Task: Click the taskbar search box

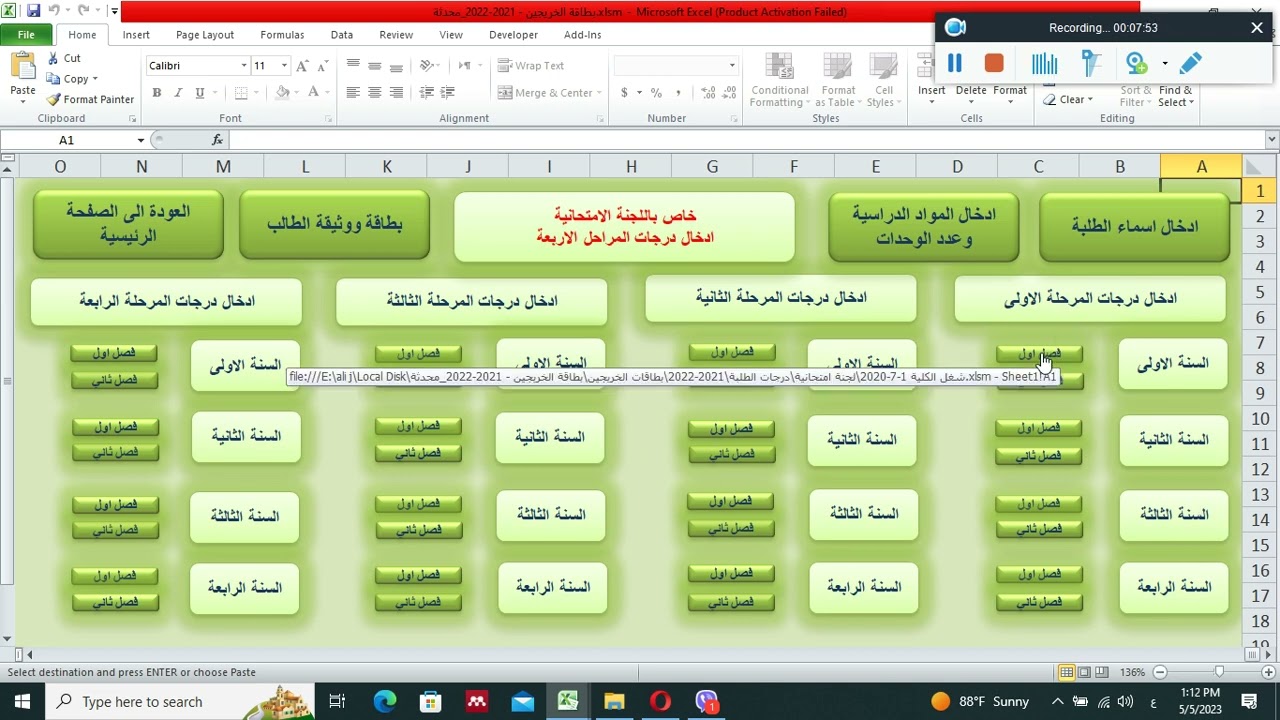Action: 180,701
